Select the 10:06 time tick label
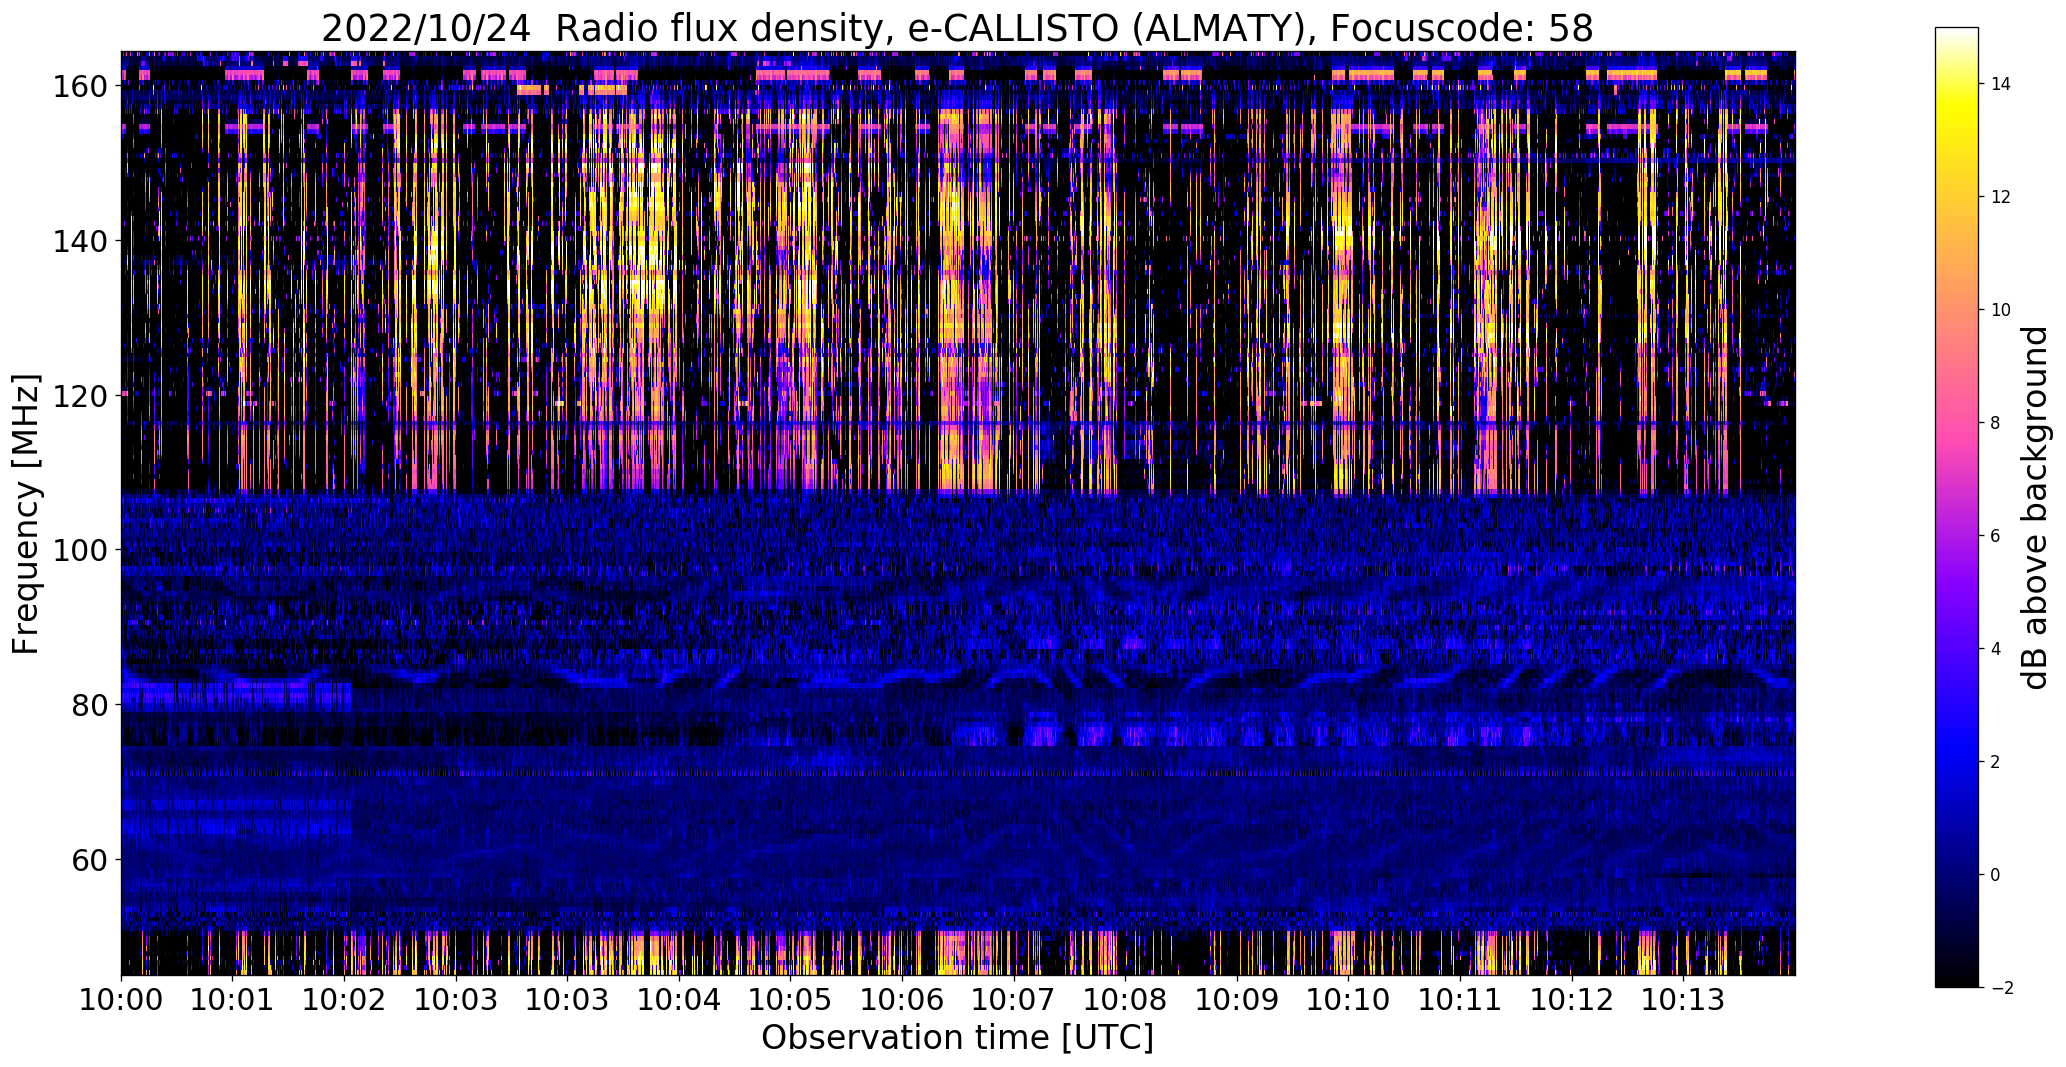The width and height of the screenshot is (2066, 1067). click(x=902, y=999)
